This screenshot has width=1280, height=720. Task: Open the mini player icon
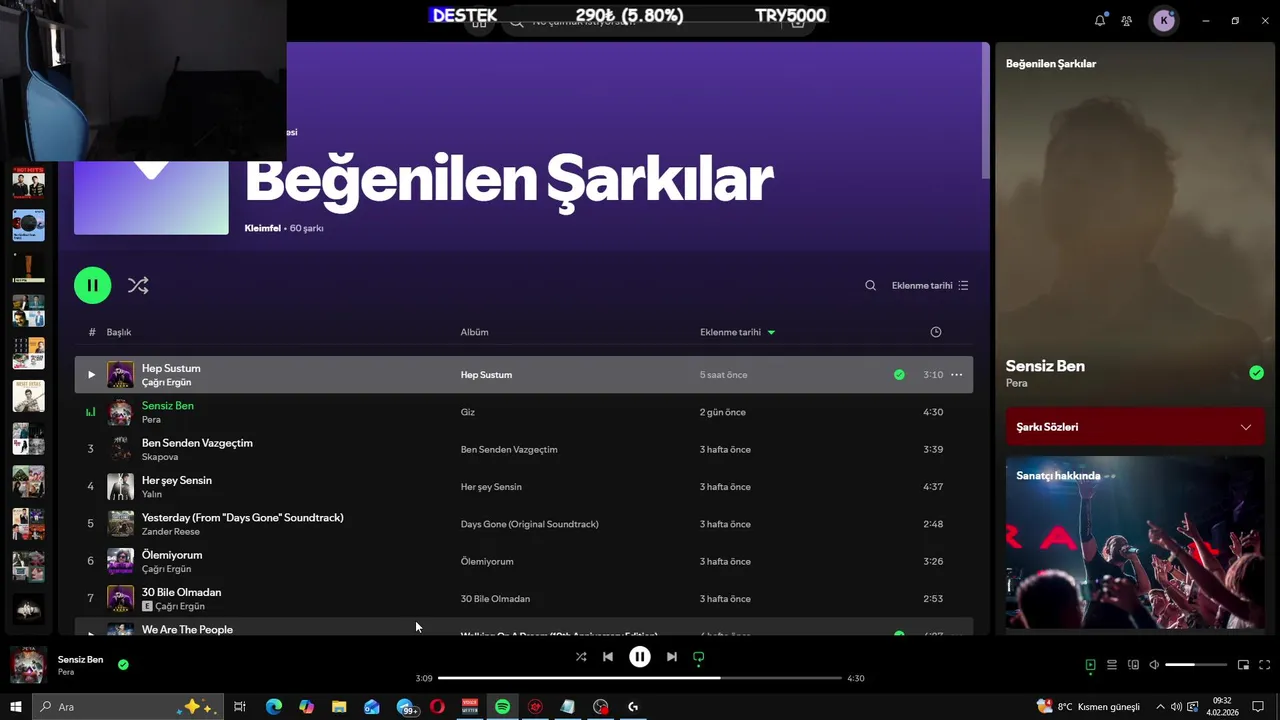point(1243,665)
